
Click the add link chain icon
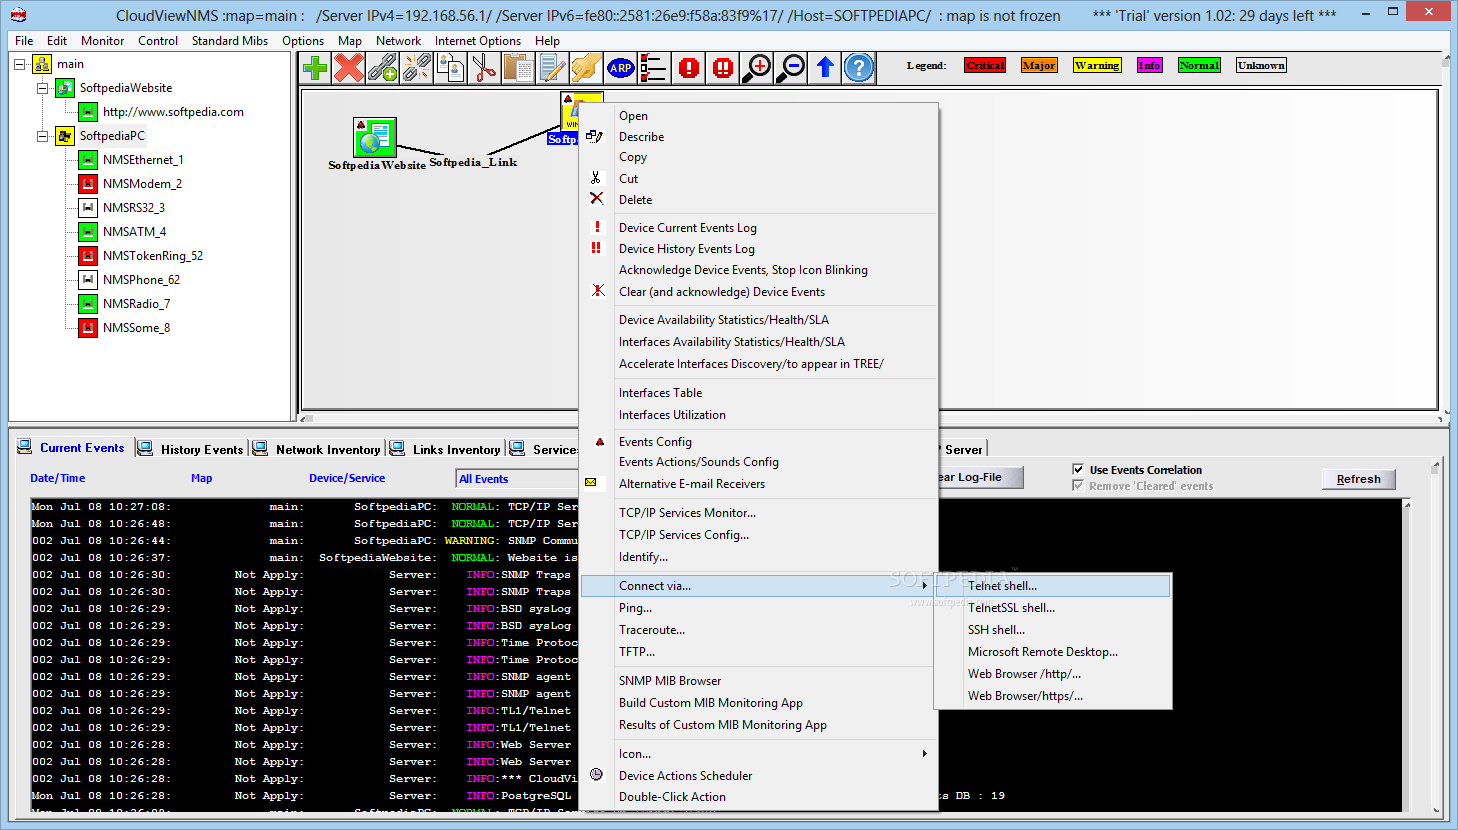point(383,68)
